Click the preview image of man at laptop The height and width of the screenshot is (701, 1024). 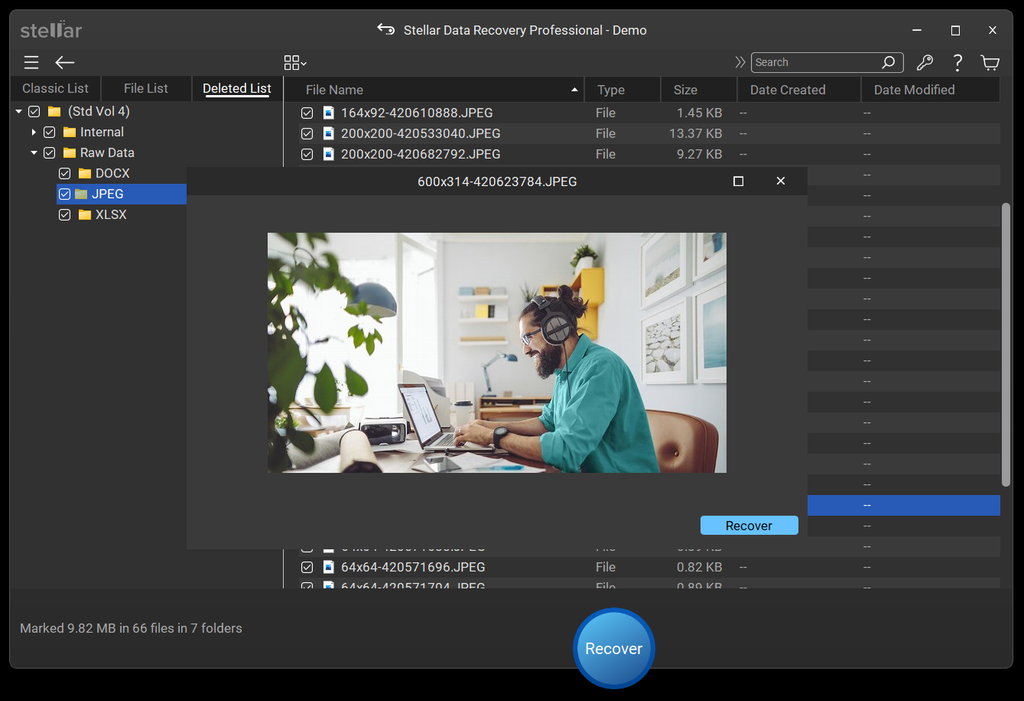pyautogui.click(x=496, y=353)
